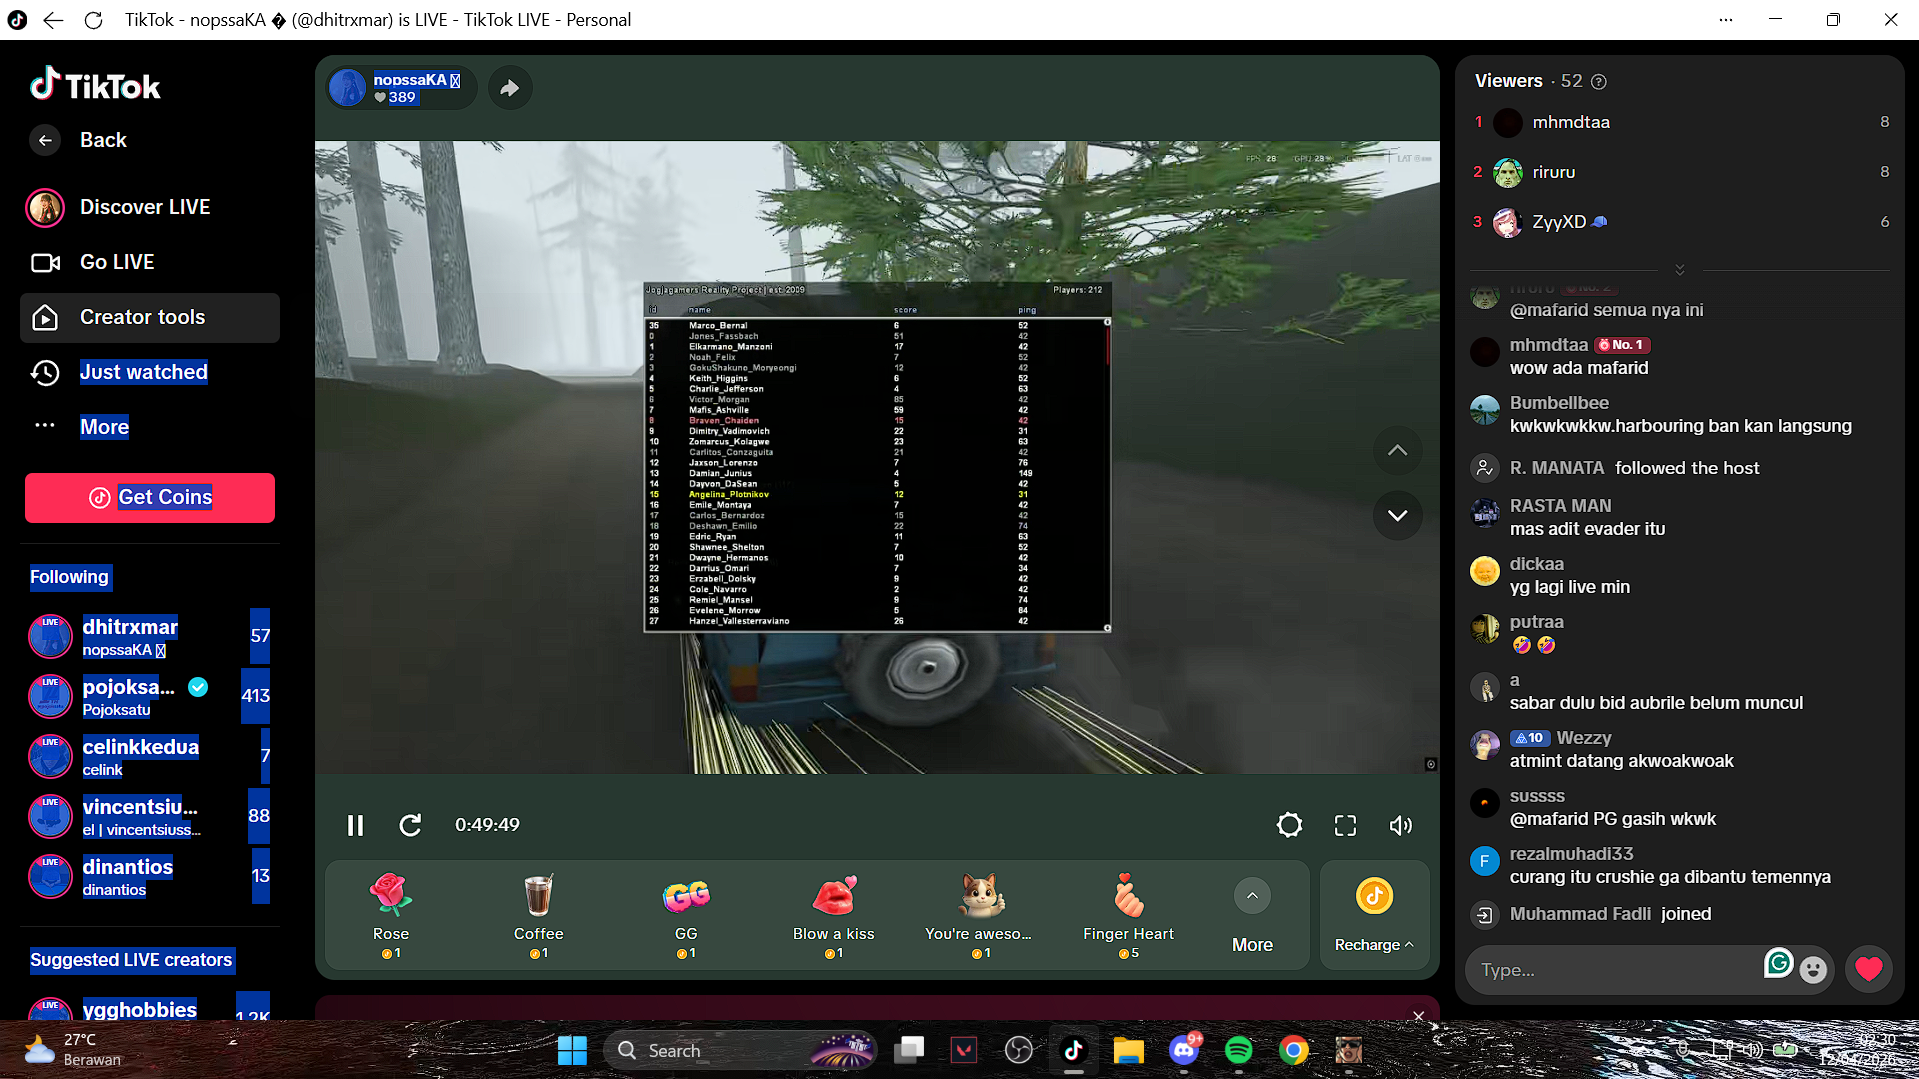Click Wezzy chat username

(x=1584, y=738)
